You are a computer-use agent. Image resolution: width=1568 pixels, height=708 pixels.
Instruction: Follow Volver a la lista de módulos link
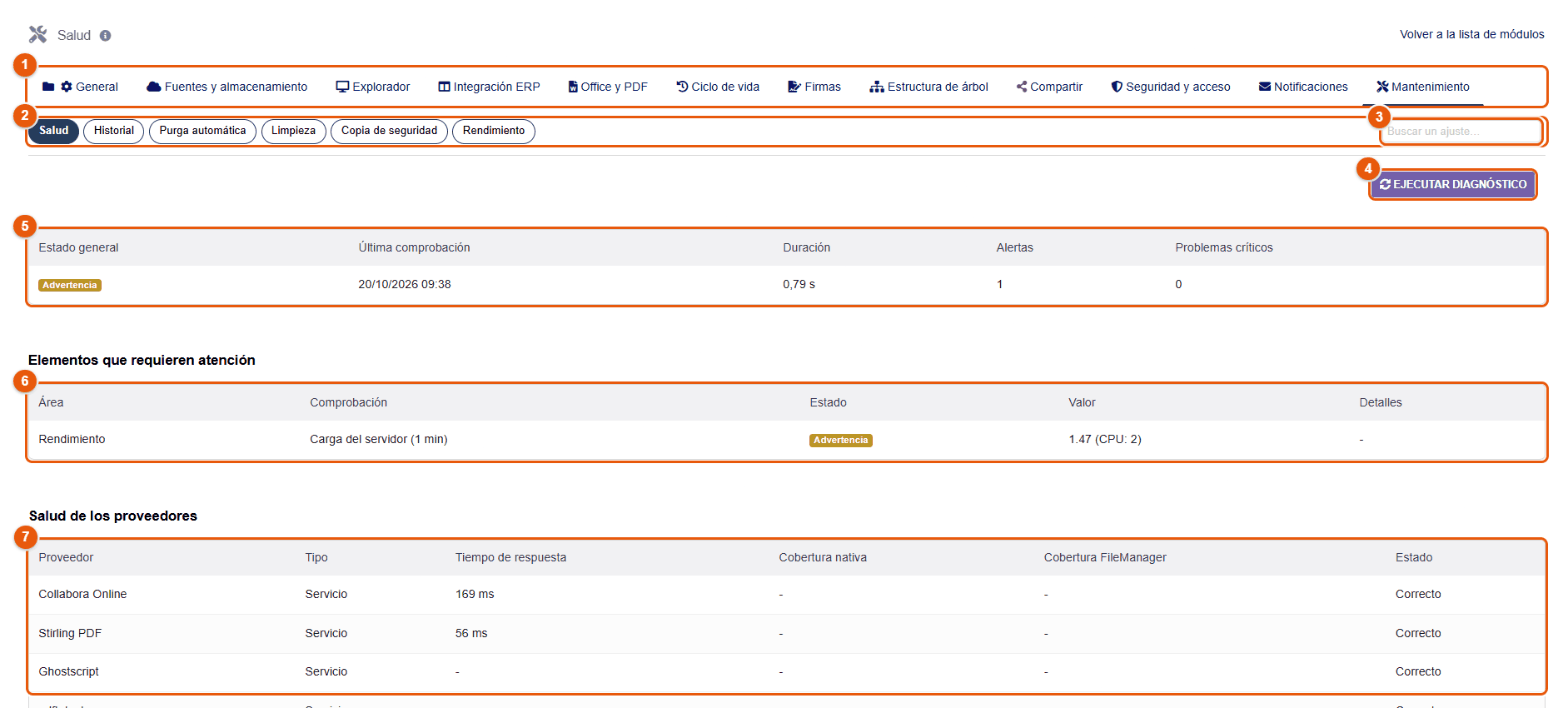click(x=1472, y=35)
